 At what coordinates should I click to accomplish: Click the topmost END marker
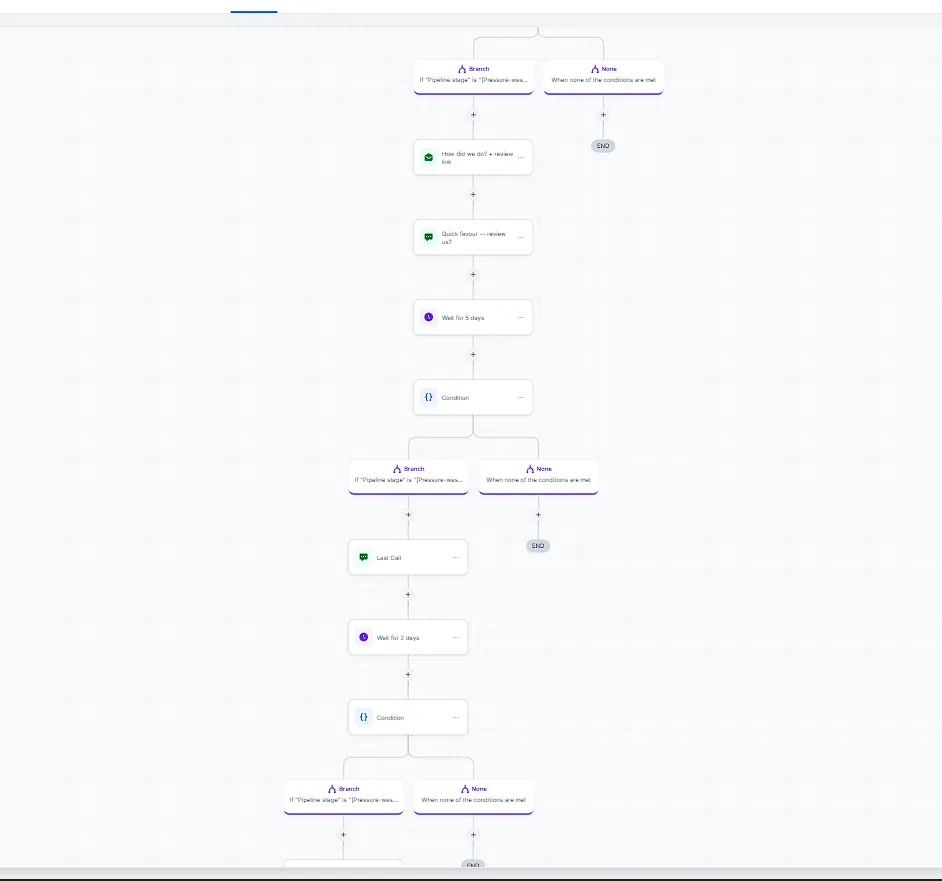click(603, 146)
